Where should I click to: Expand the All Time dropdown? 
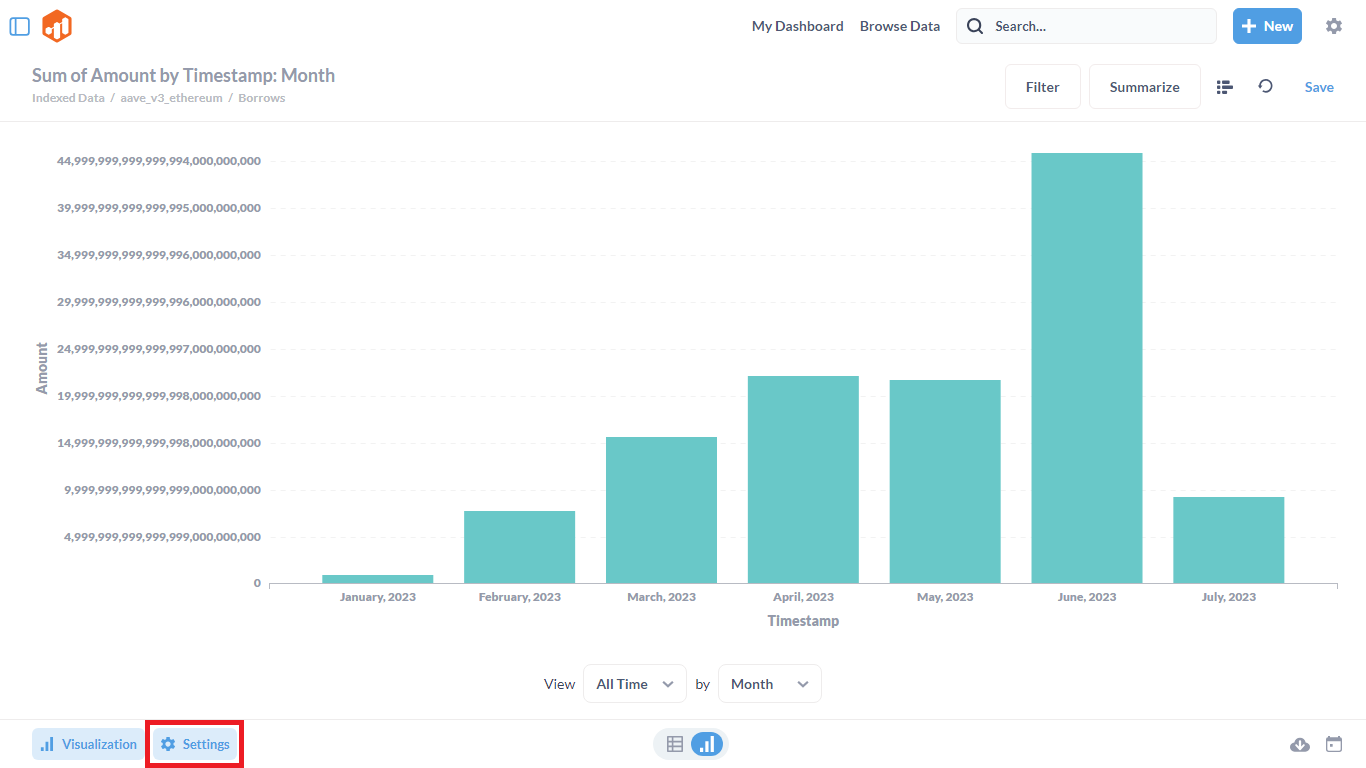point(634,684)
